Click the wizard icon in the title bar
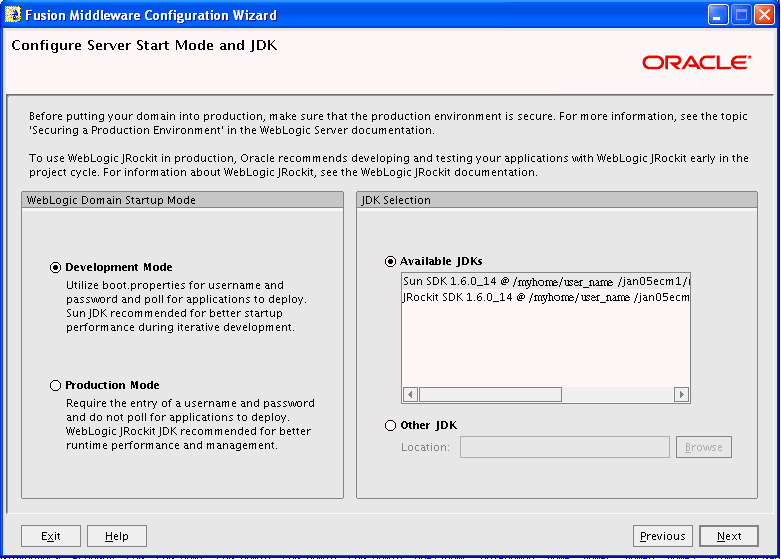 [x=12, y=15]
